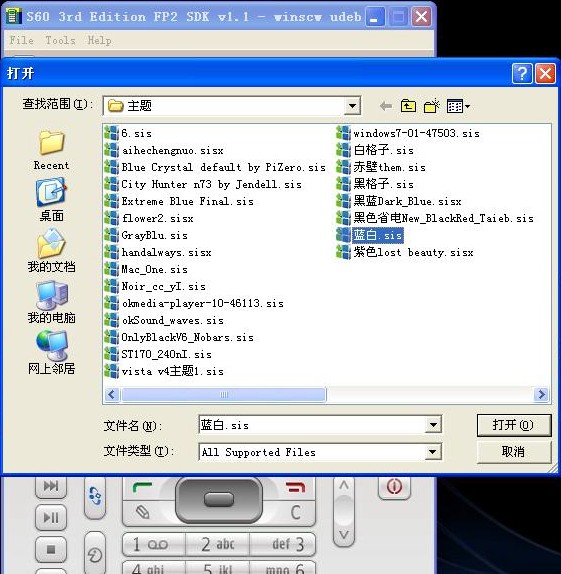Image resolution: width=561 pixels, height=574 pixels.
Task: Click the file list scroll left arrow
Action: click(112, 395)
